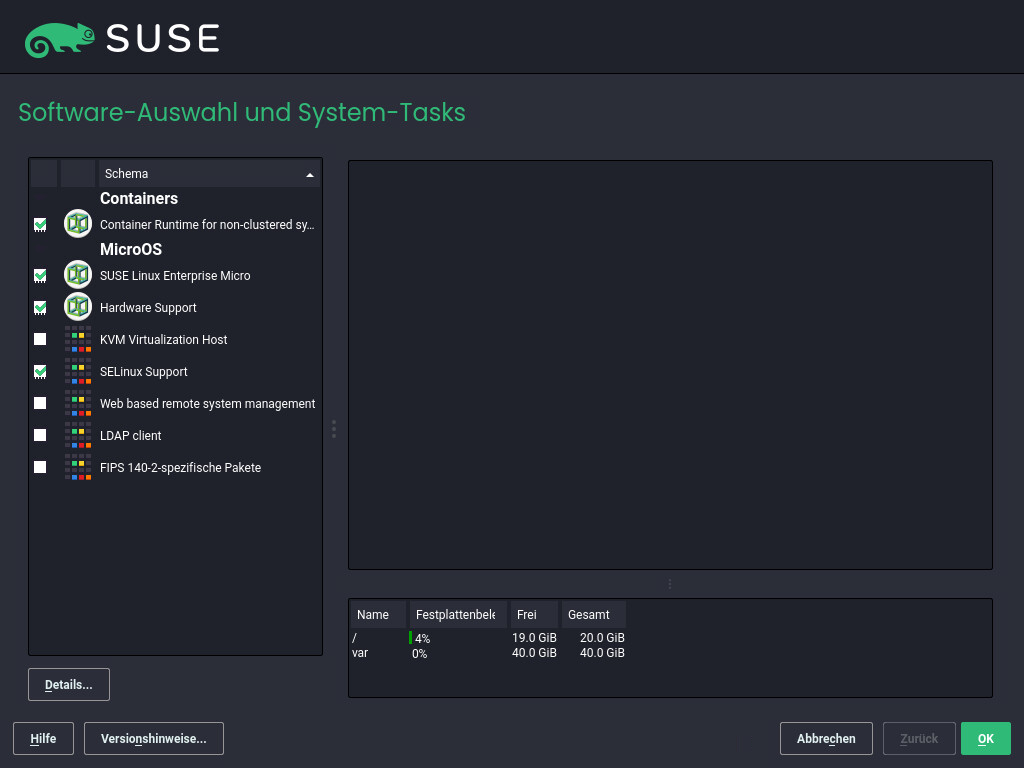Click the SUSE Linux Enterprise Micro icon

point(78,275)
